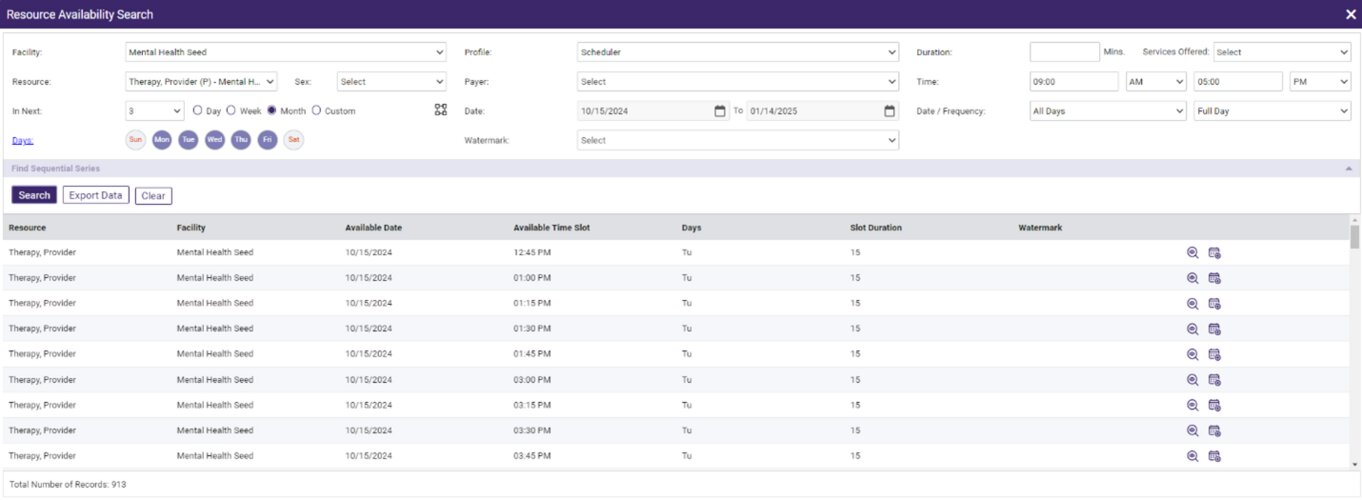Click schedule calendar icon for 01:00 PM slot
The width and height of the screenshot is (1362, 500).
pyautogui.click(x=1214, y=278)
